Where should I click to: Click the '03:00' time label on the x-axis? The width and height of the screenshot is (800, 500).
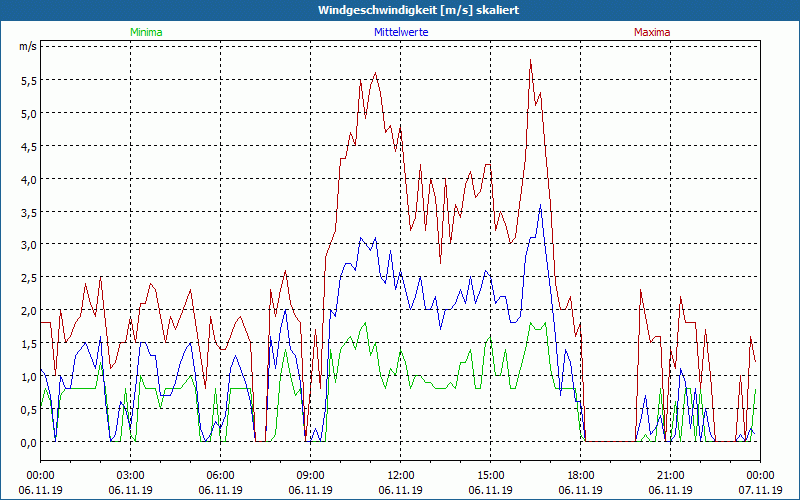131,476
